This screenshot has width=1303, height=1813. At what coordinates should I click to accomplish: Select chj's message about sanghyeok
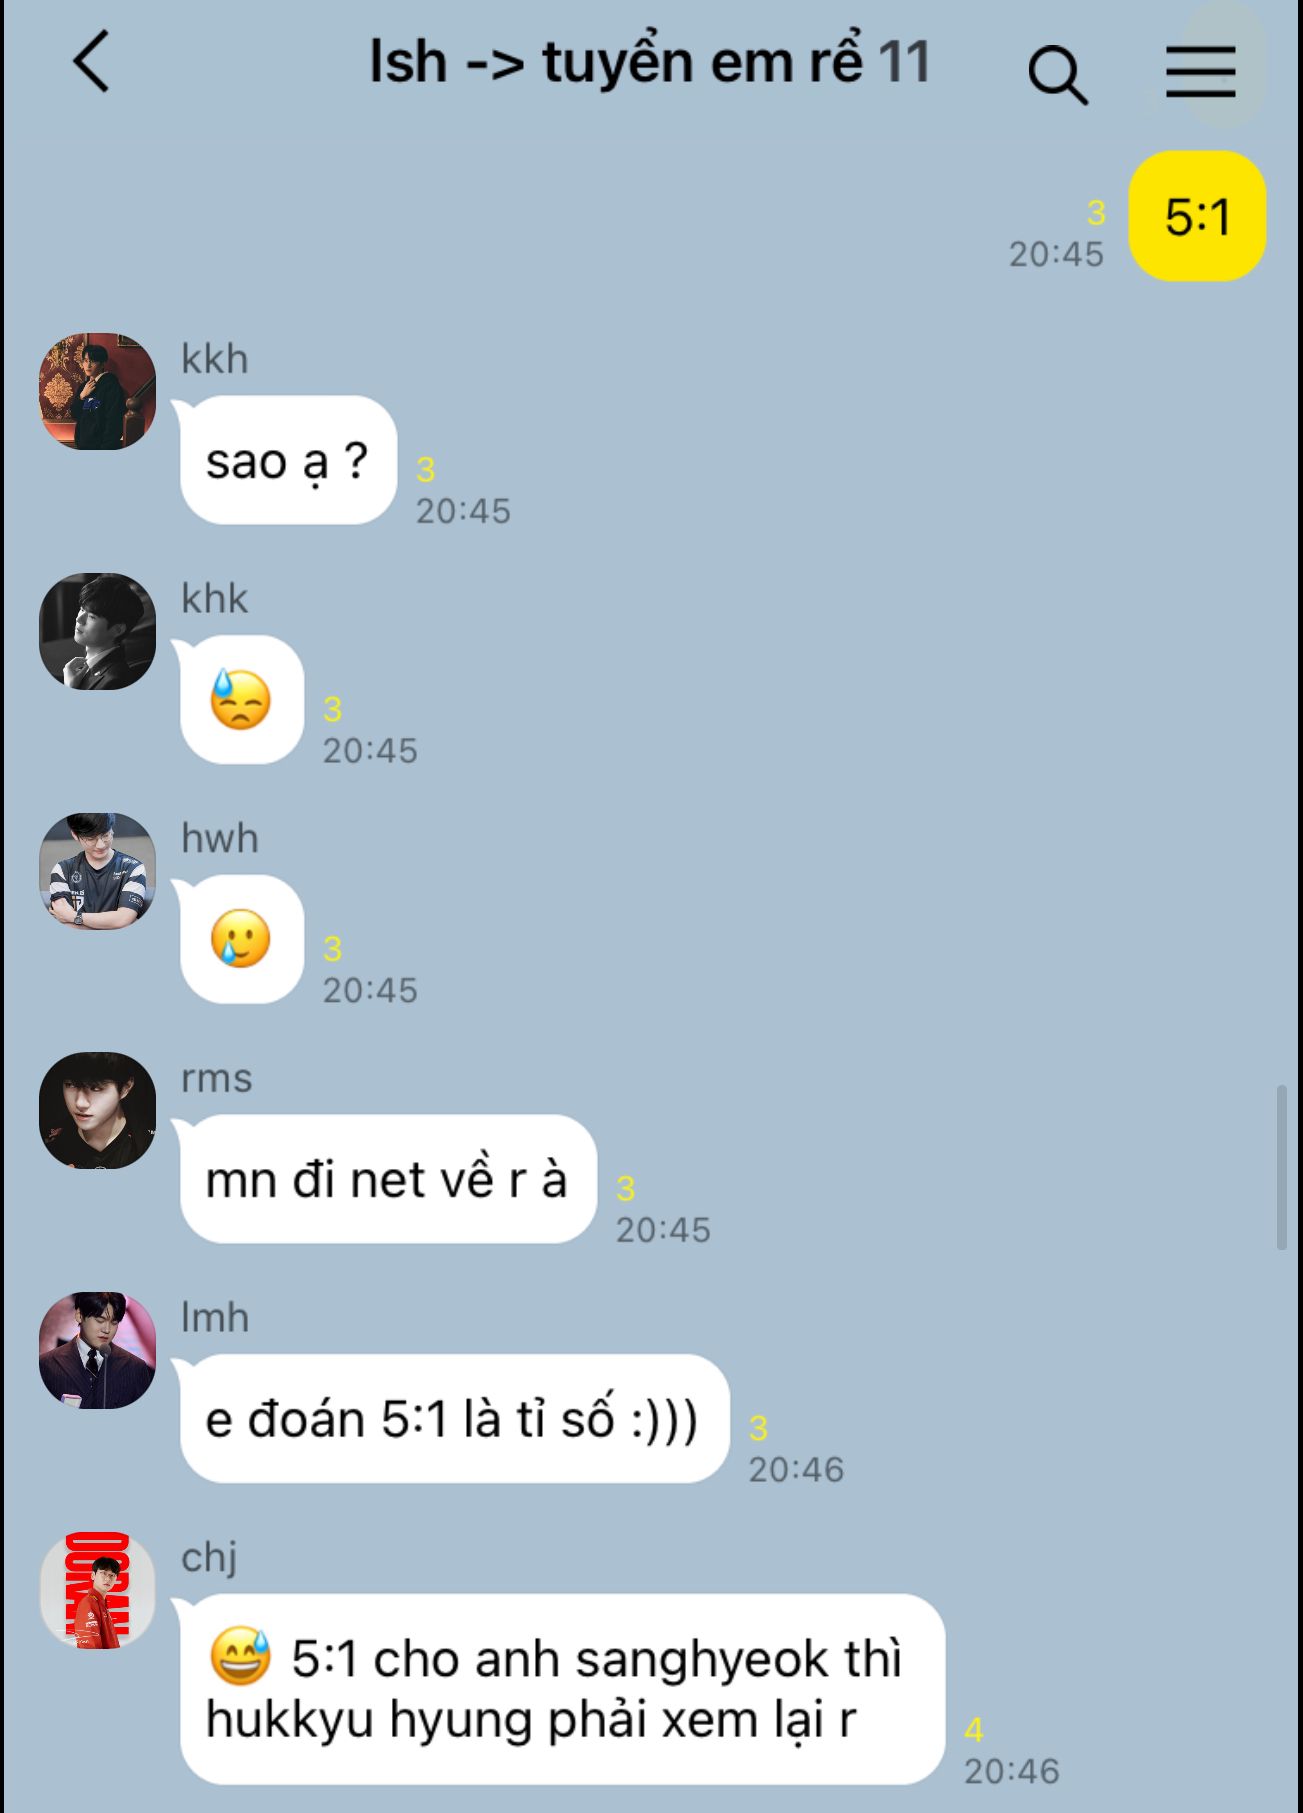(x=562, y=1688)
